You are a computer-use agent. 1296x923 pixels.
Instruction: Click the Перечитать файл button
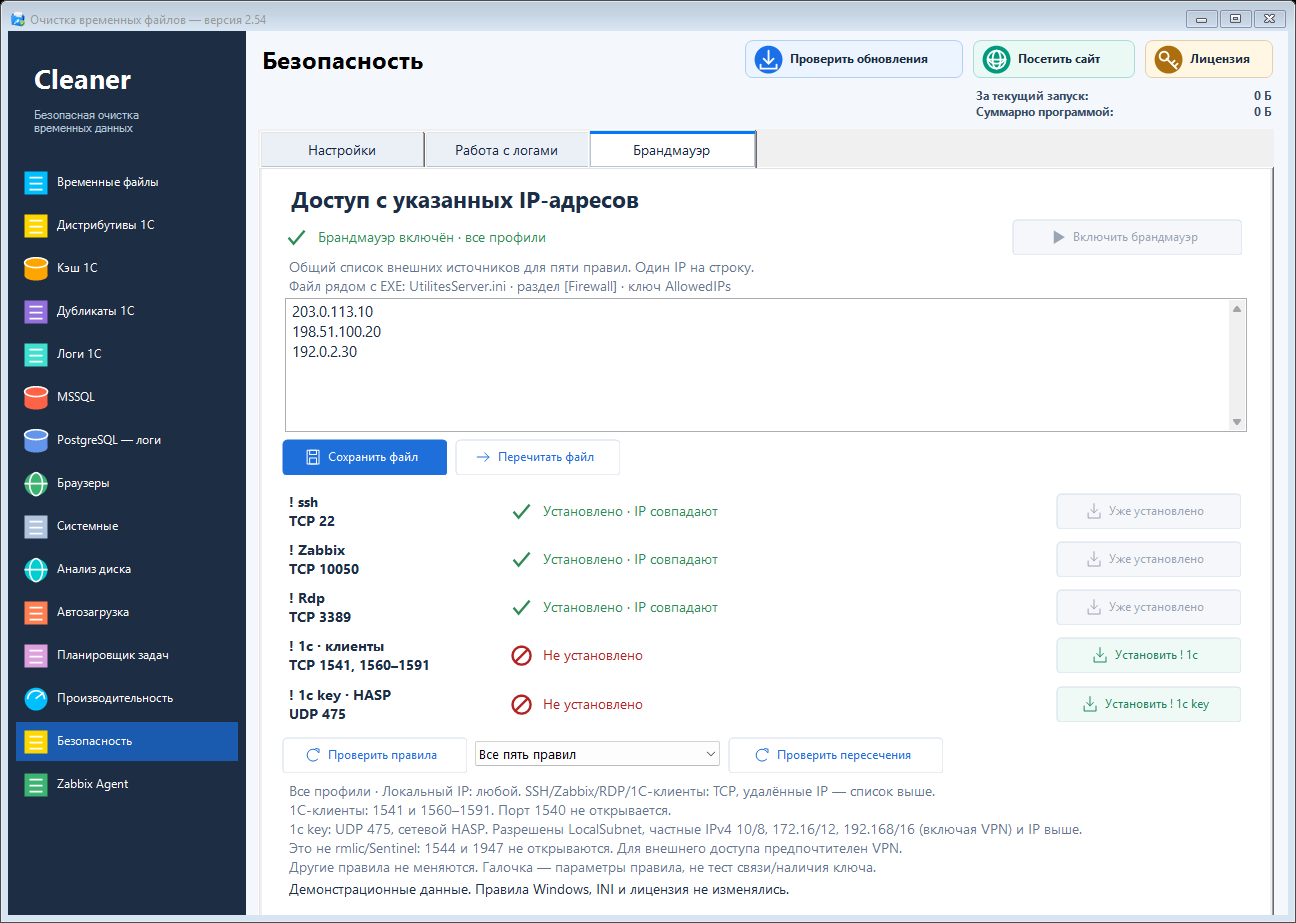click(537, 457)
